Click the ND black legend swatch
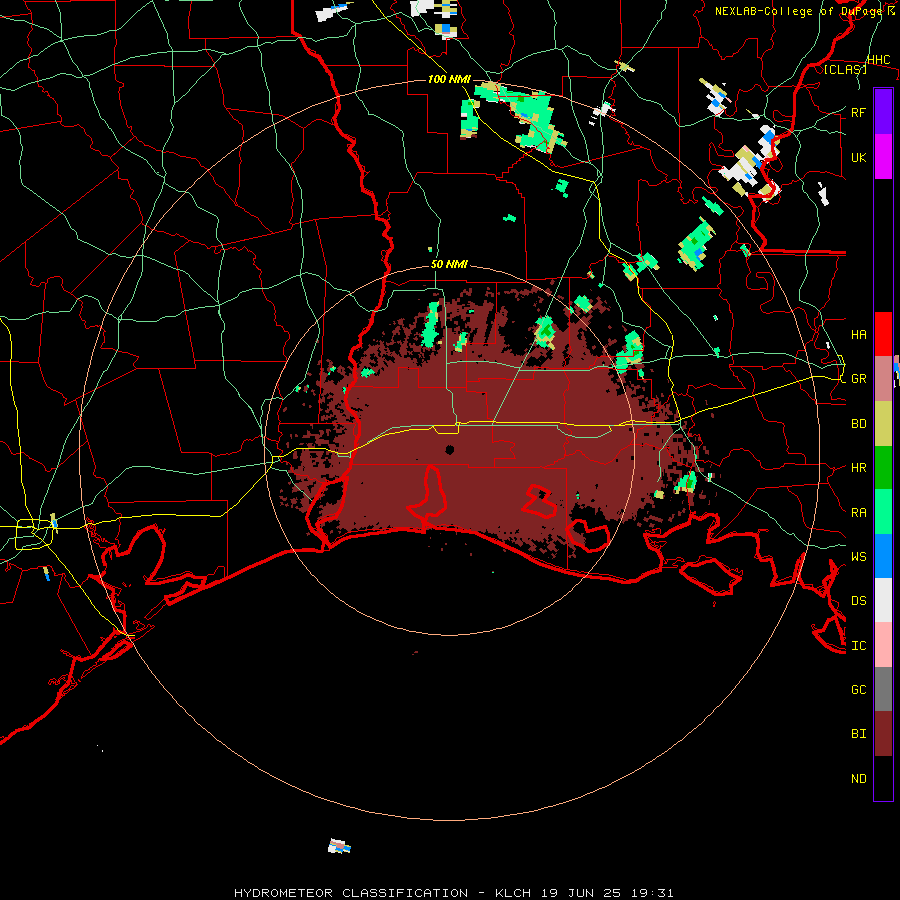This screenshot has width=900, height=900. pos(883,778)
